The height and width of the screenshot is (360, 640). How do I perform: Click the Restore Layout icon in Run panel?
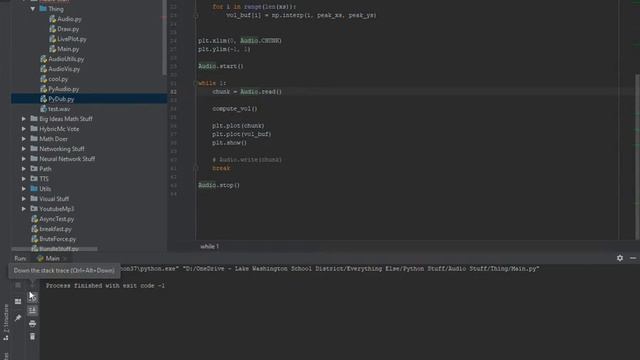(x=18, y=301)
